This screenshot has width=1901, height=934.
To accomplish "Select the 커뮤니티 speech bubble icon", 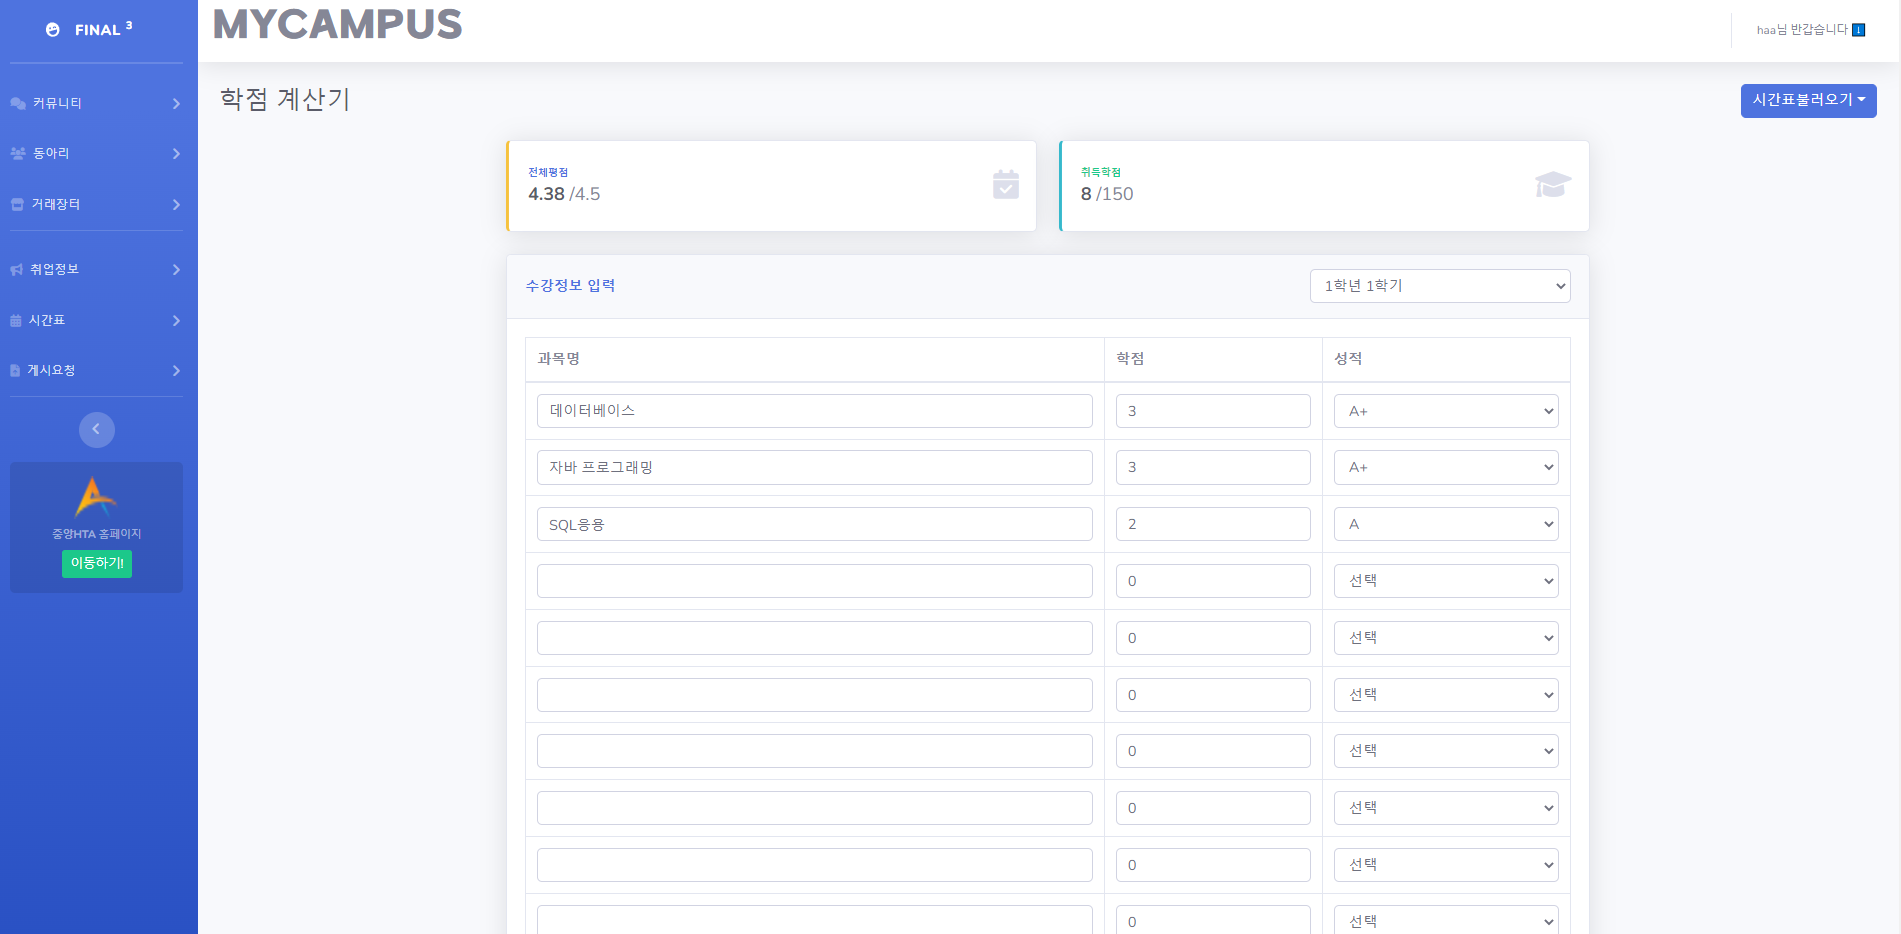I will point(17,102).
